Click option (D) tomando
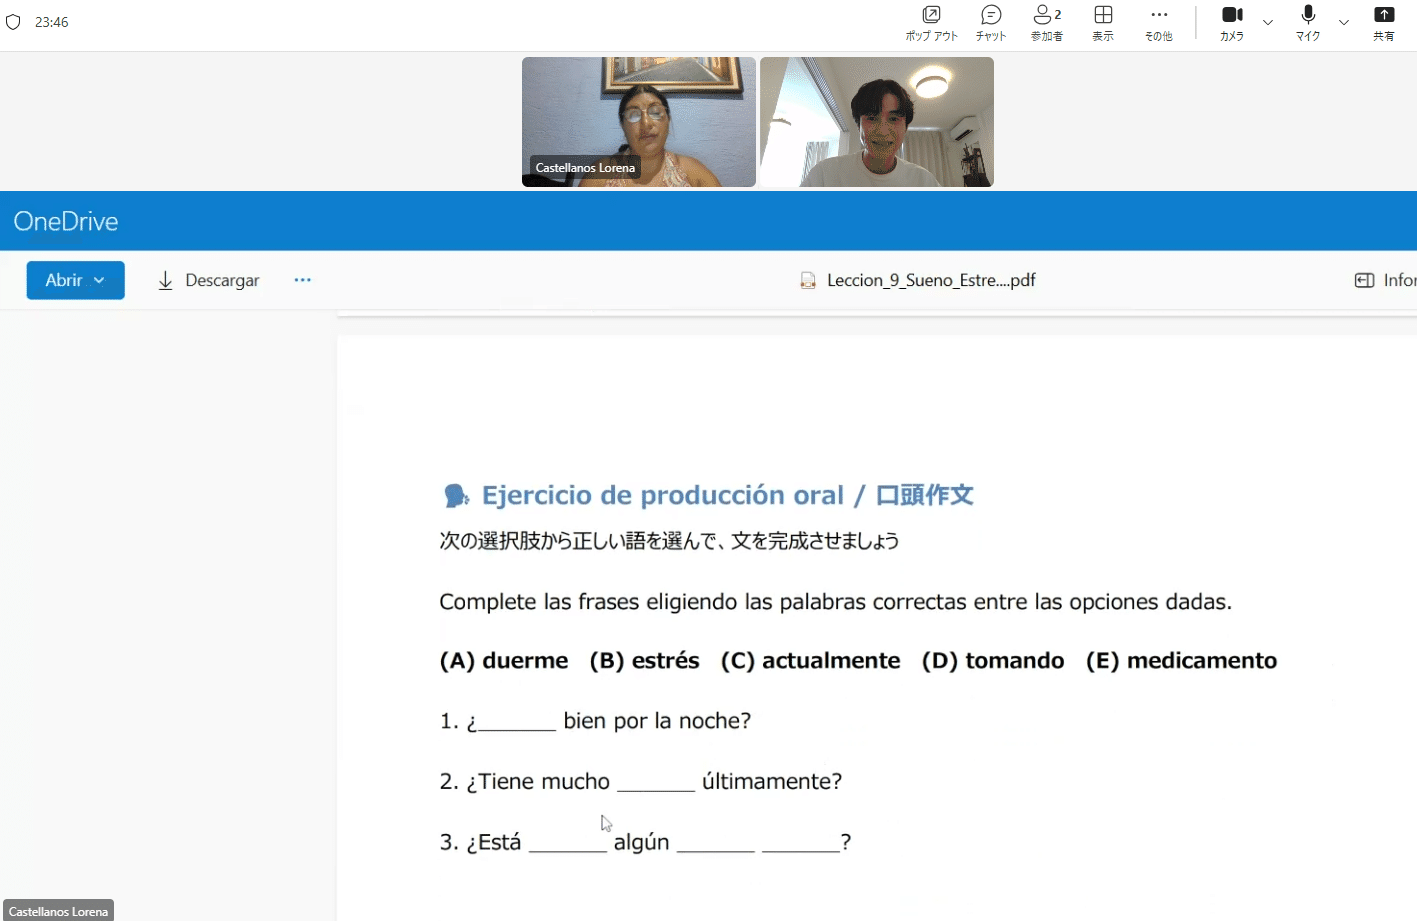The width and height of the screenshot is (1417, 921). (x=993, y=661)
